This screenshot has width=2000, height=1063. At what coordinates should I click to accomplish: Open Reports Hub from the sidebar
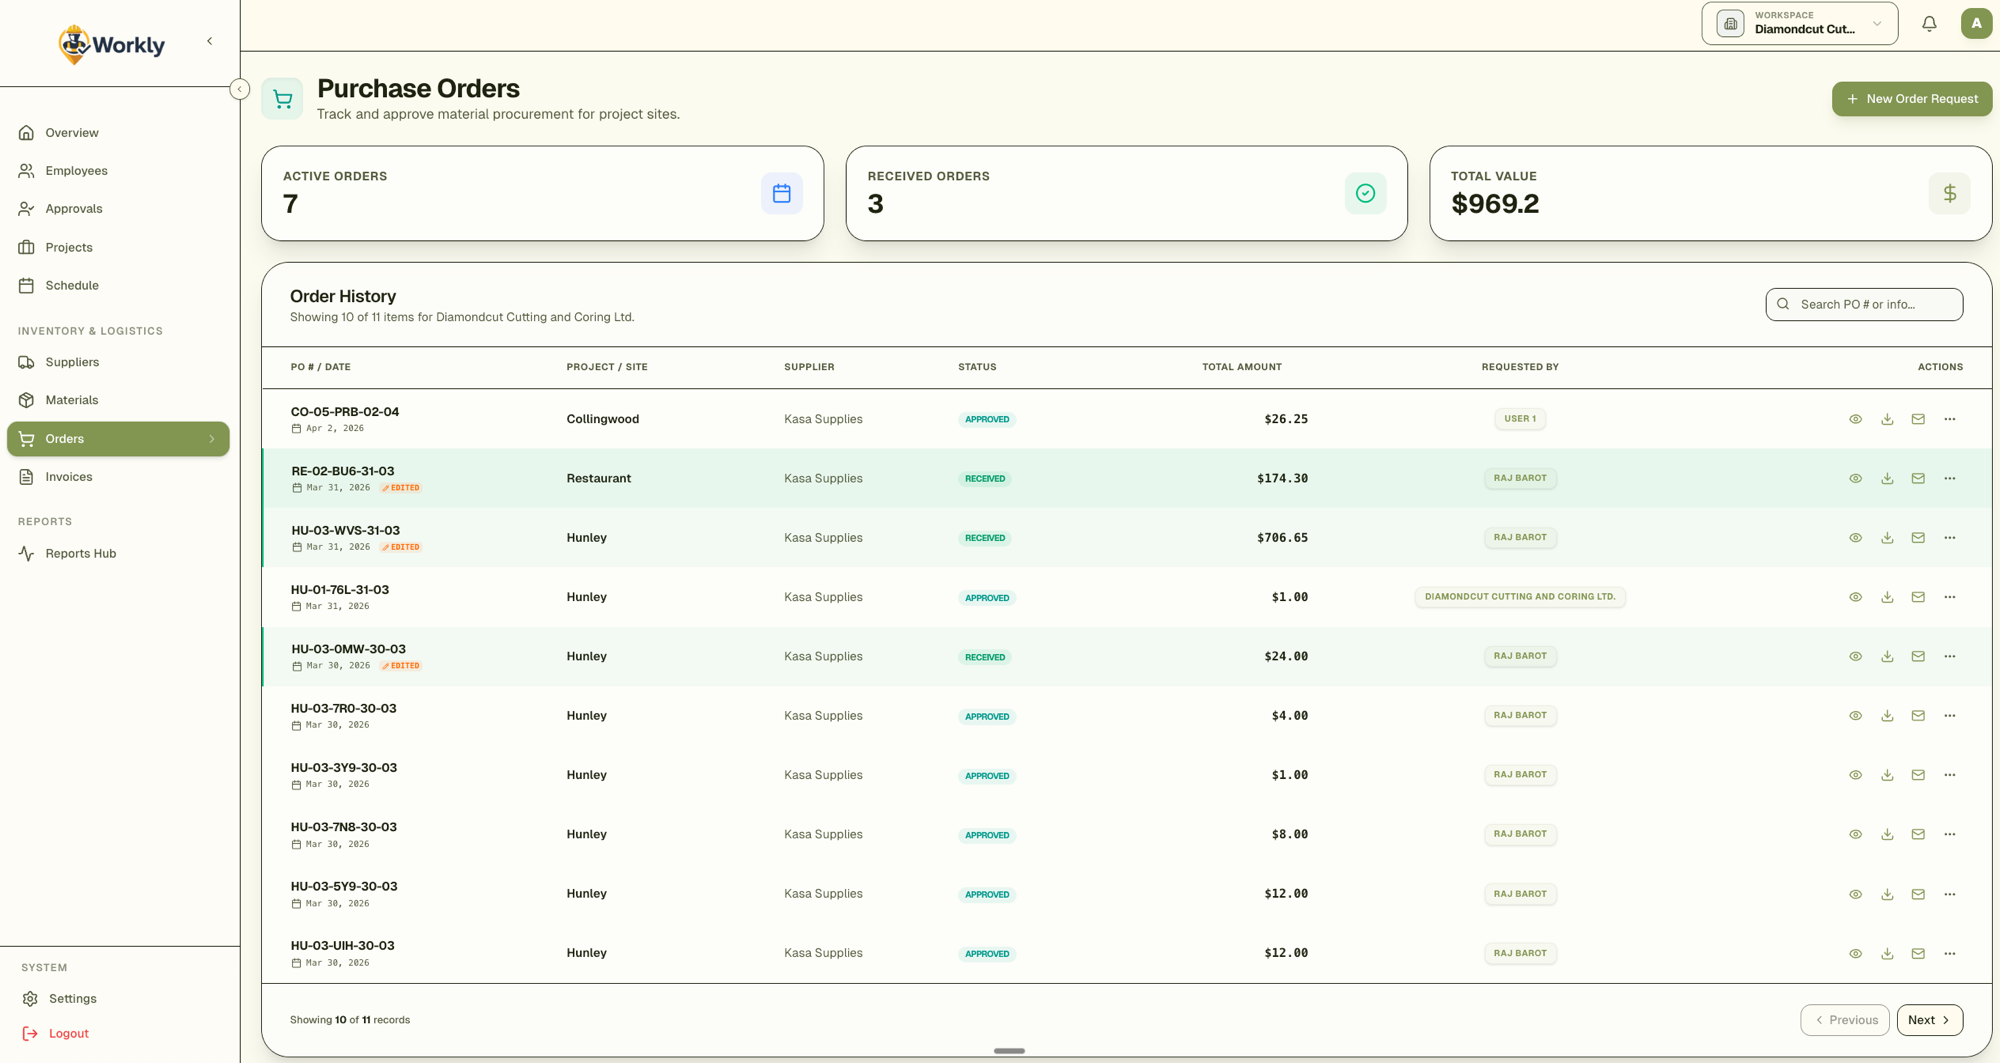coord(80,553)
